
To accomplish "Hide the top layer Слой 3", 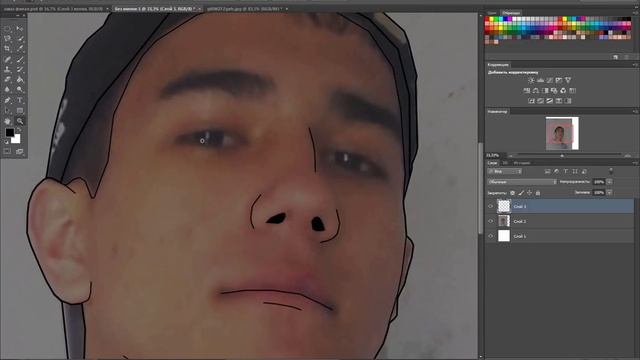I will [491, 207].
